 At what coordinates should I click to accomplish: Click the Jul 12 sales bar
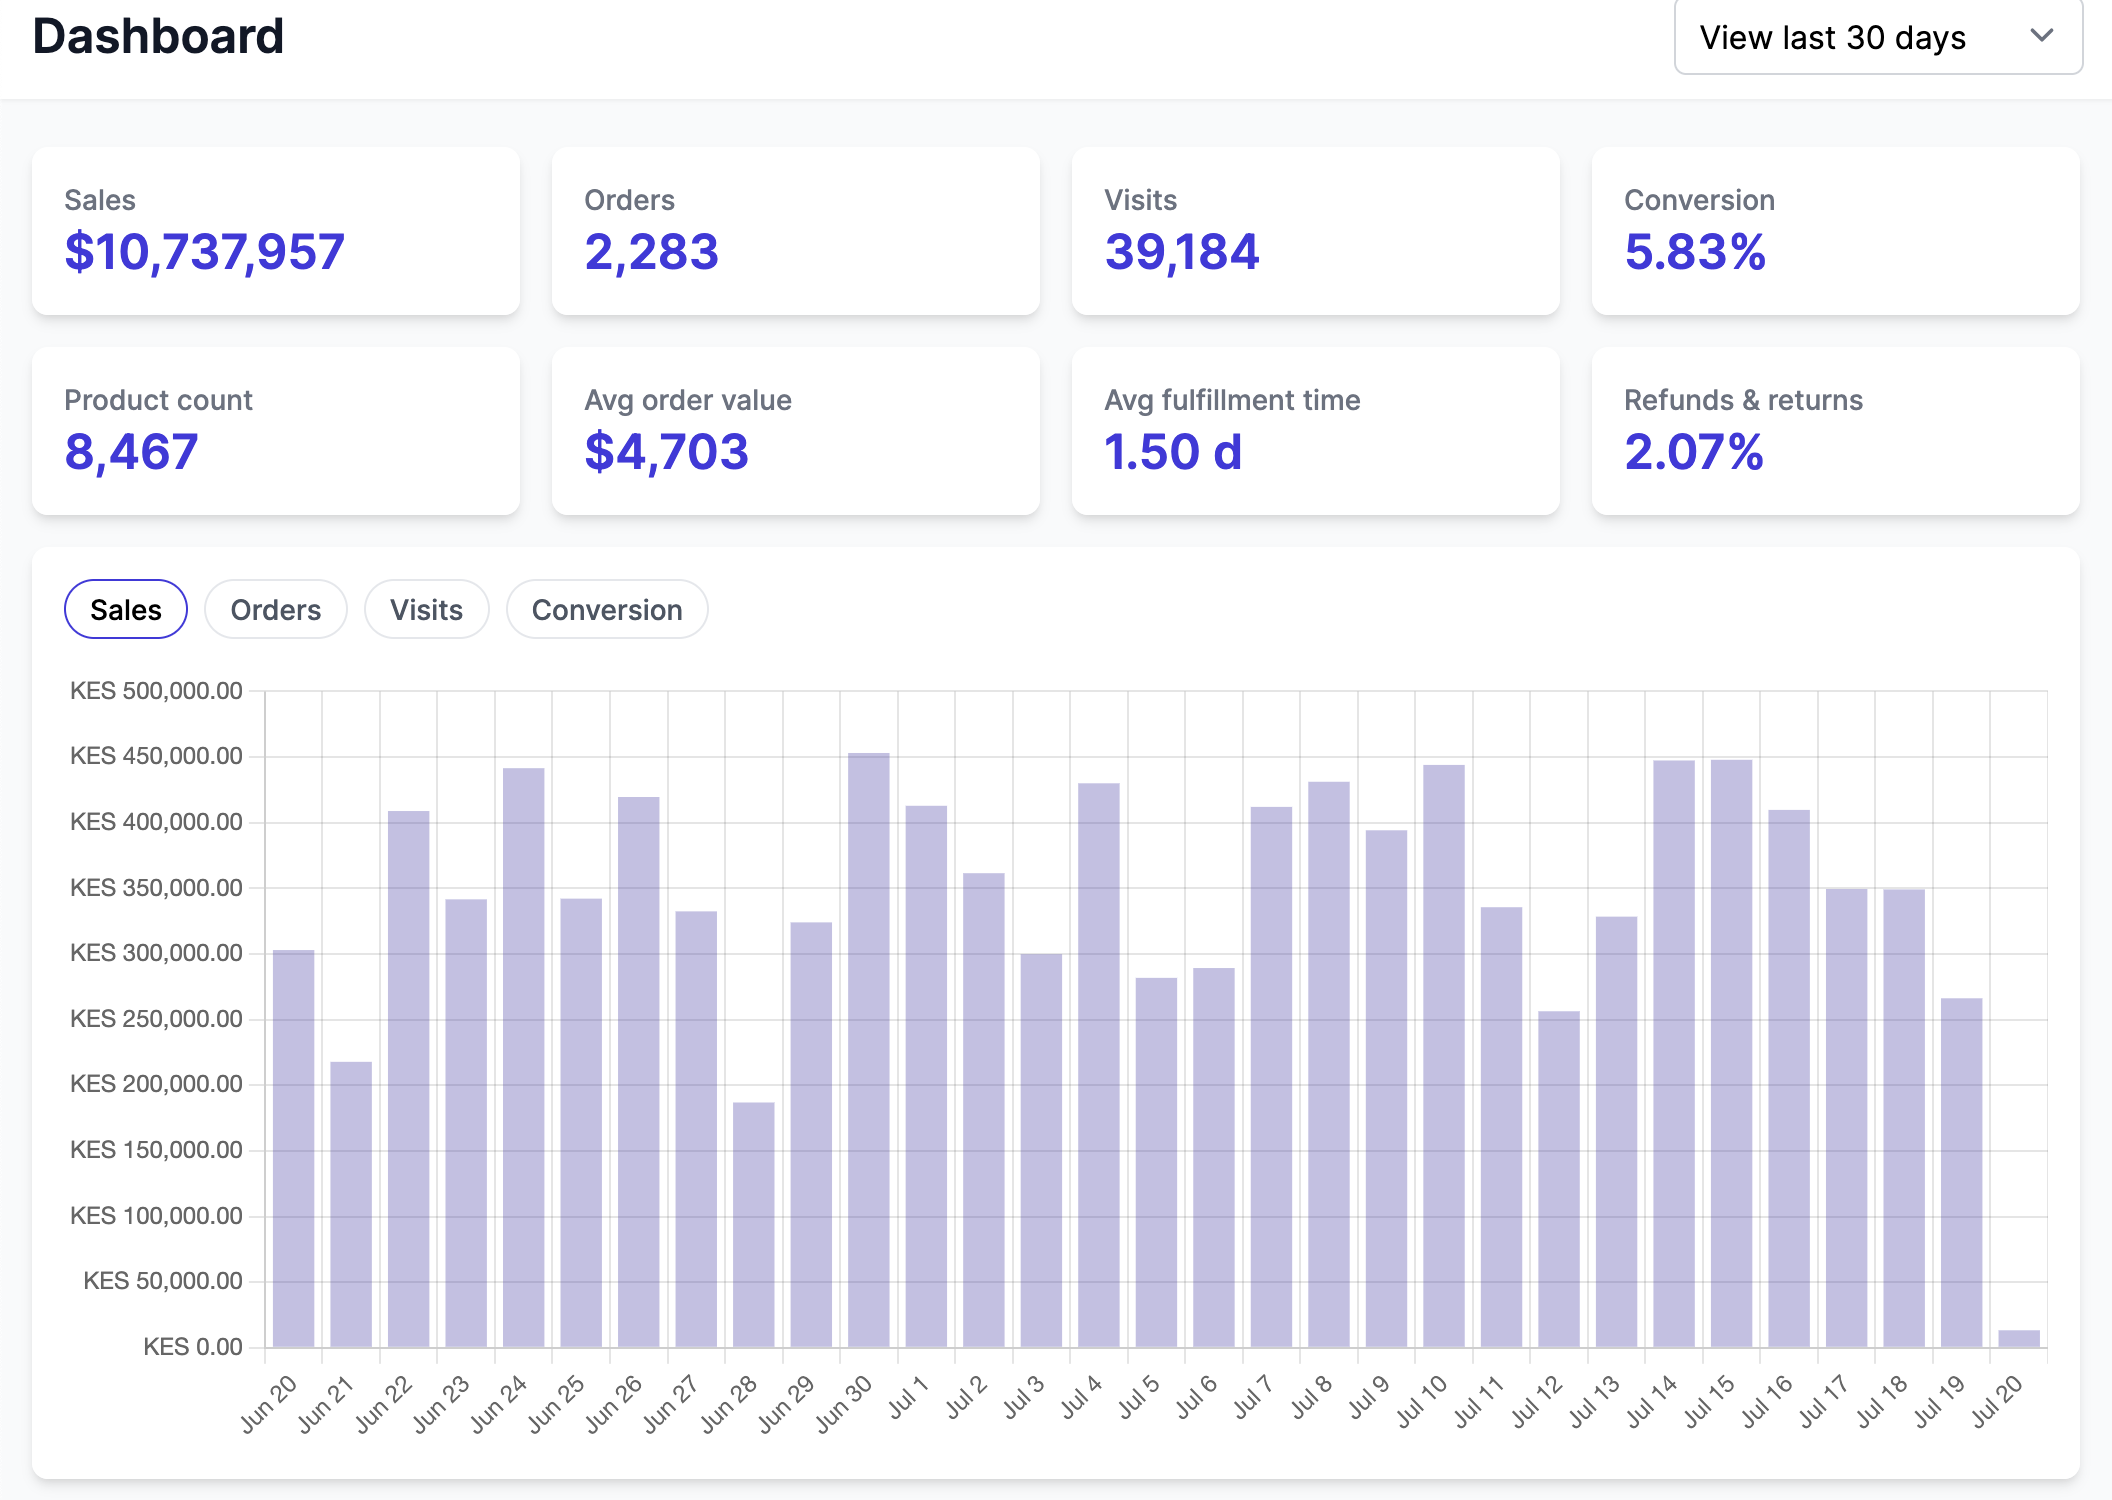(x=1559, y=1179)
